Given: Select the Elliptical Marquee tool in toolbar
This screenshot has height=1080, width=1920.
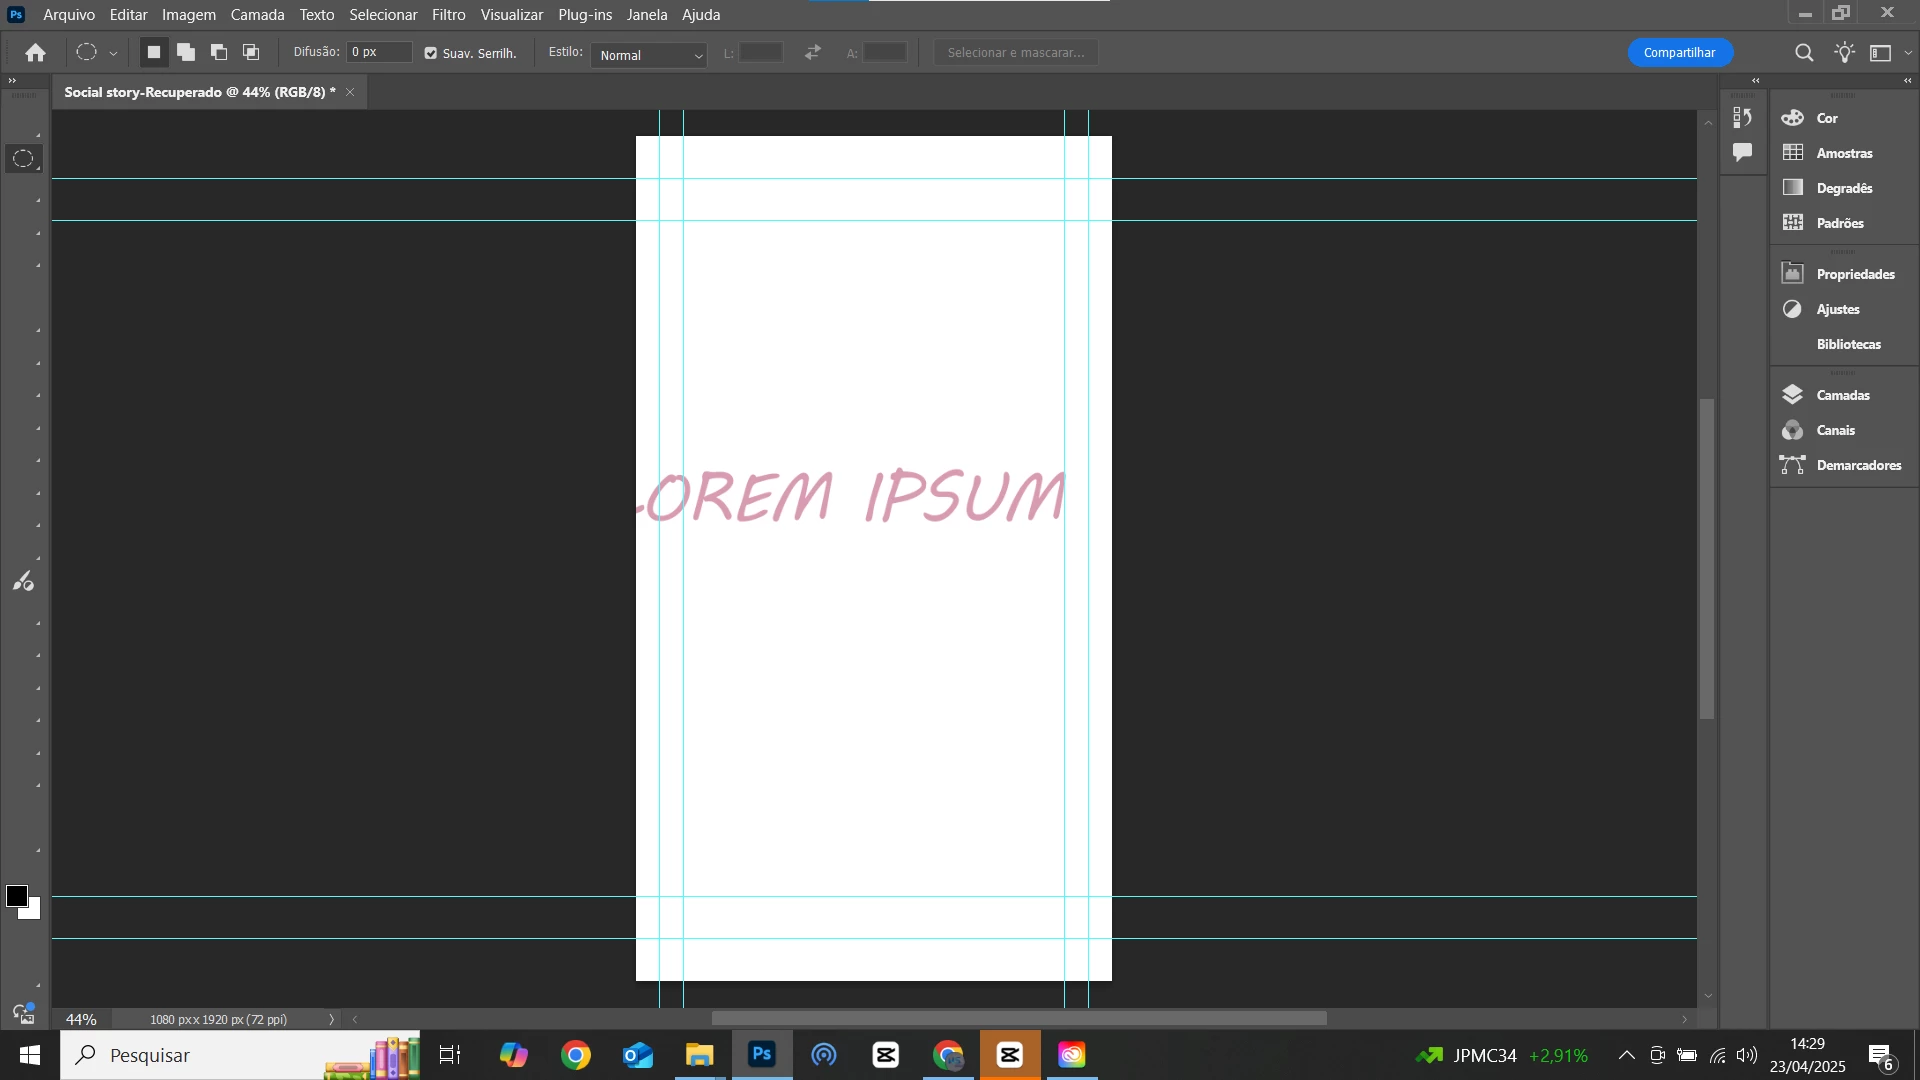Looking at the screenshot, I should click(x=23, y=159).
